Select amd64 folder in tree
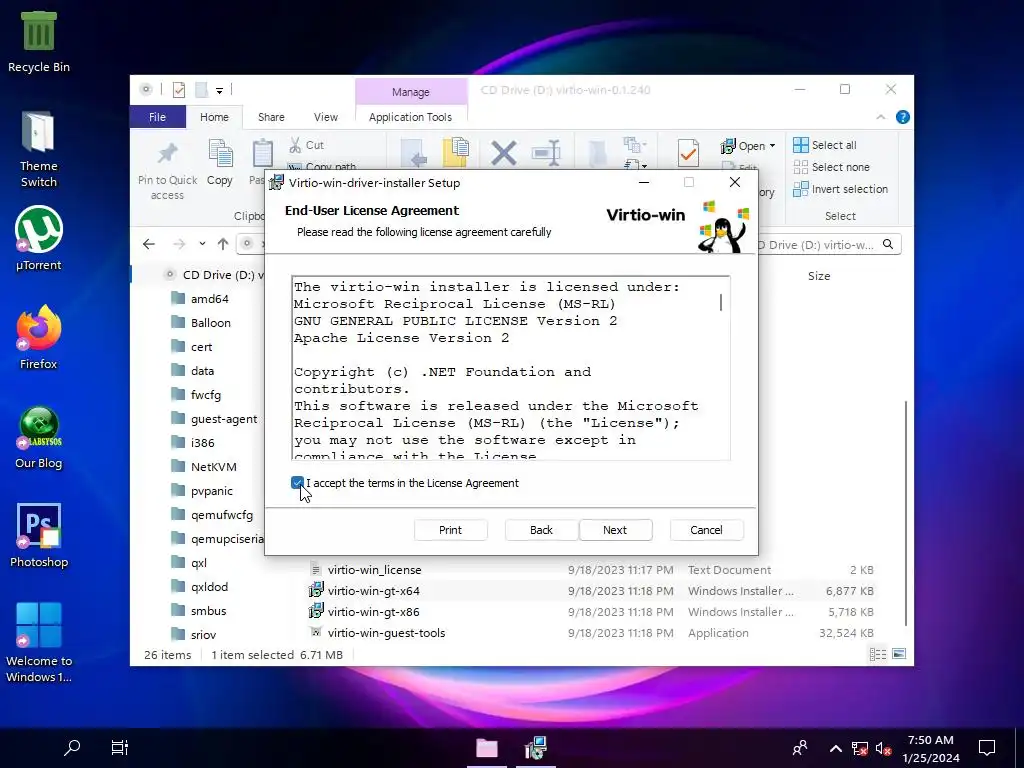The height and width of the screenshot is (768, 1024). click(x=200, y=299)
